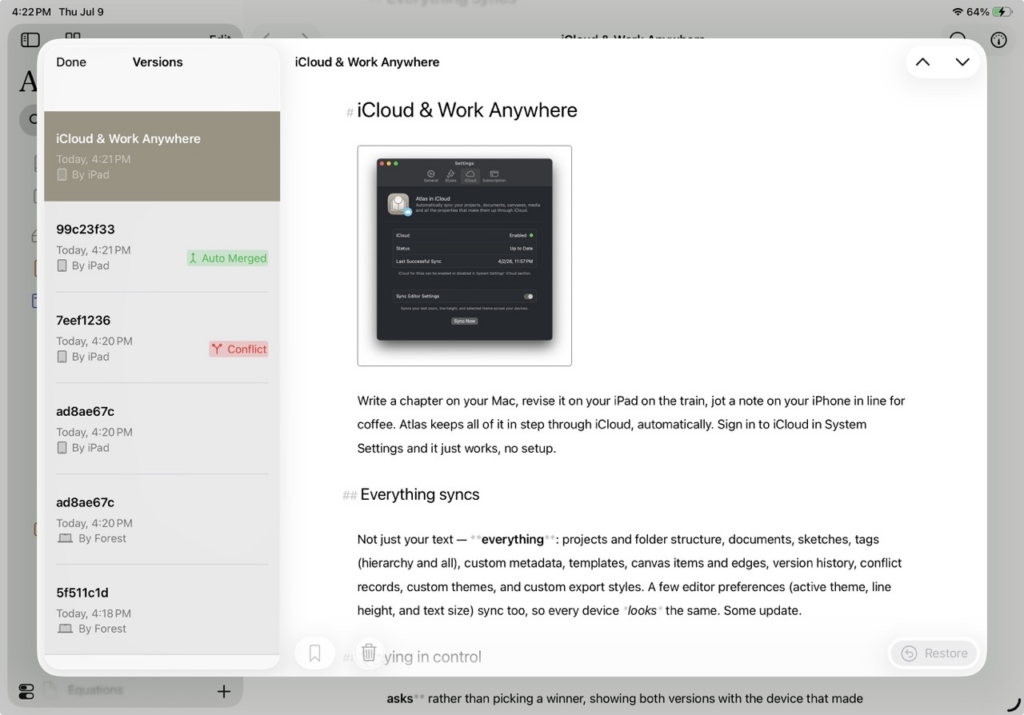
Task: Tap the bookmark icon for this version
Action: [x=315, y=653]
